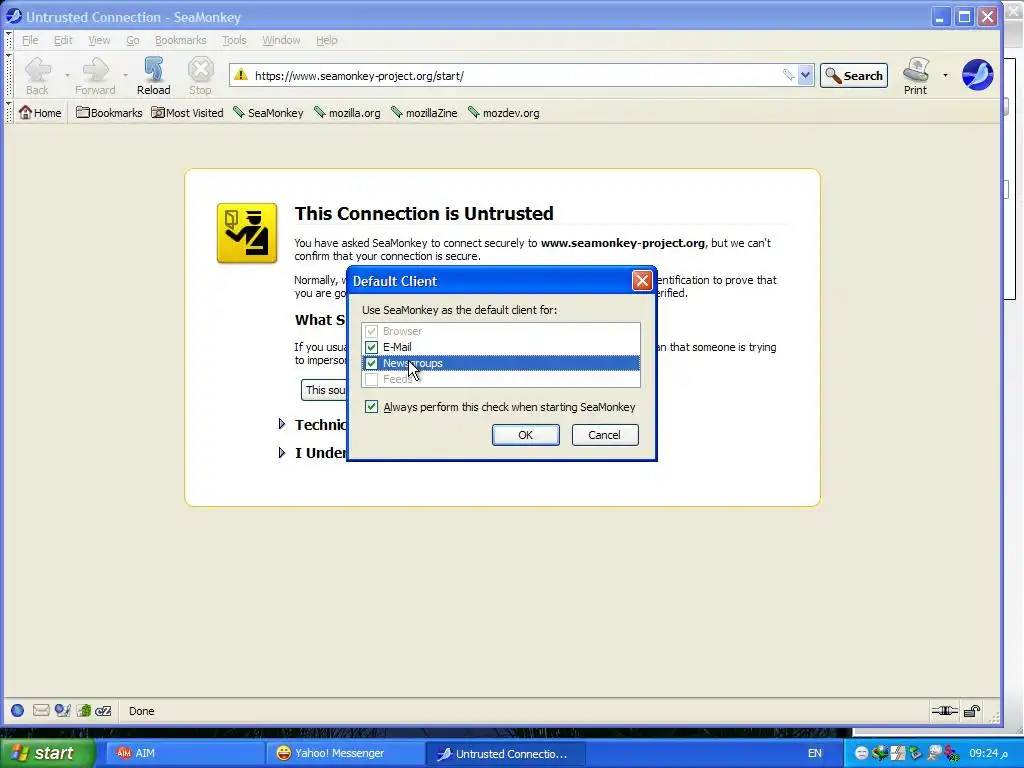Toggle the Browser checkbox
This screenshot has height=768, width=1024.
(372, 331)
